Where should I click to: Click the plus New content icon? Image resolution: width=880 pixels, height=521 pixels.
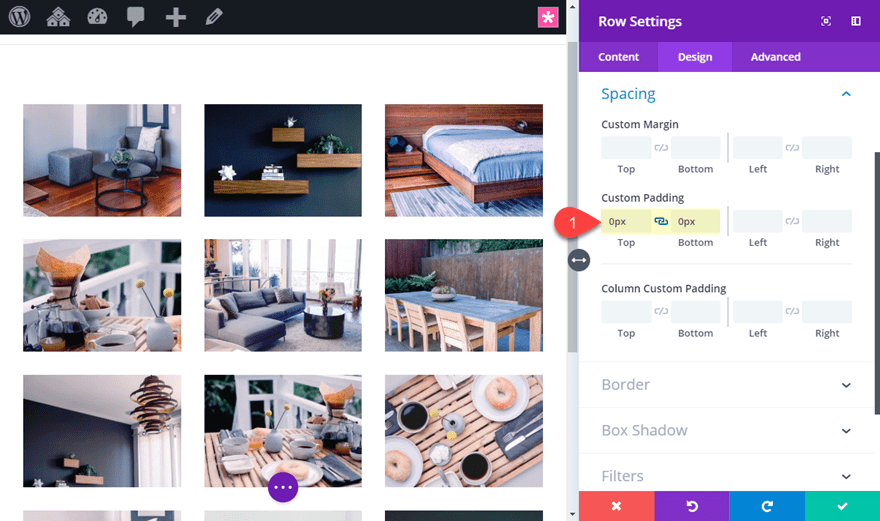click(x=175, y=17)
